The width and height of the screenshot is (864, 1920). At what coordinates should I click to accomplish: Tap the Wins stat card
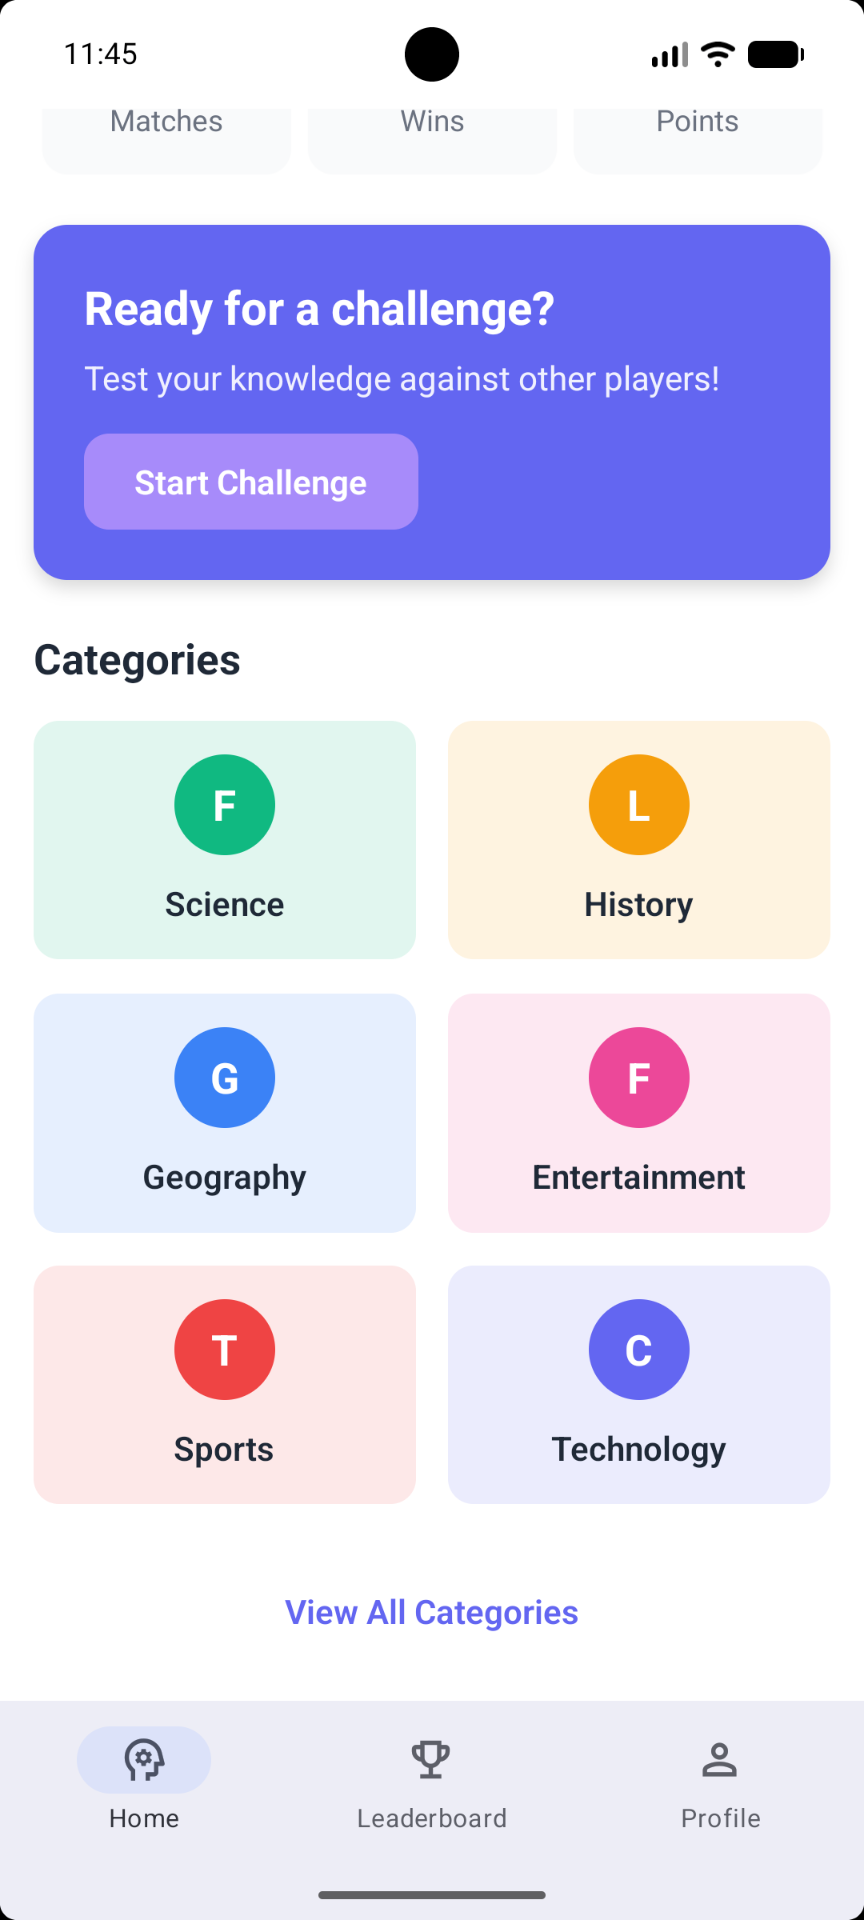click(x=432, y=135)
